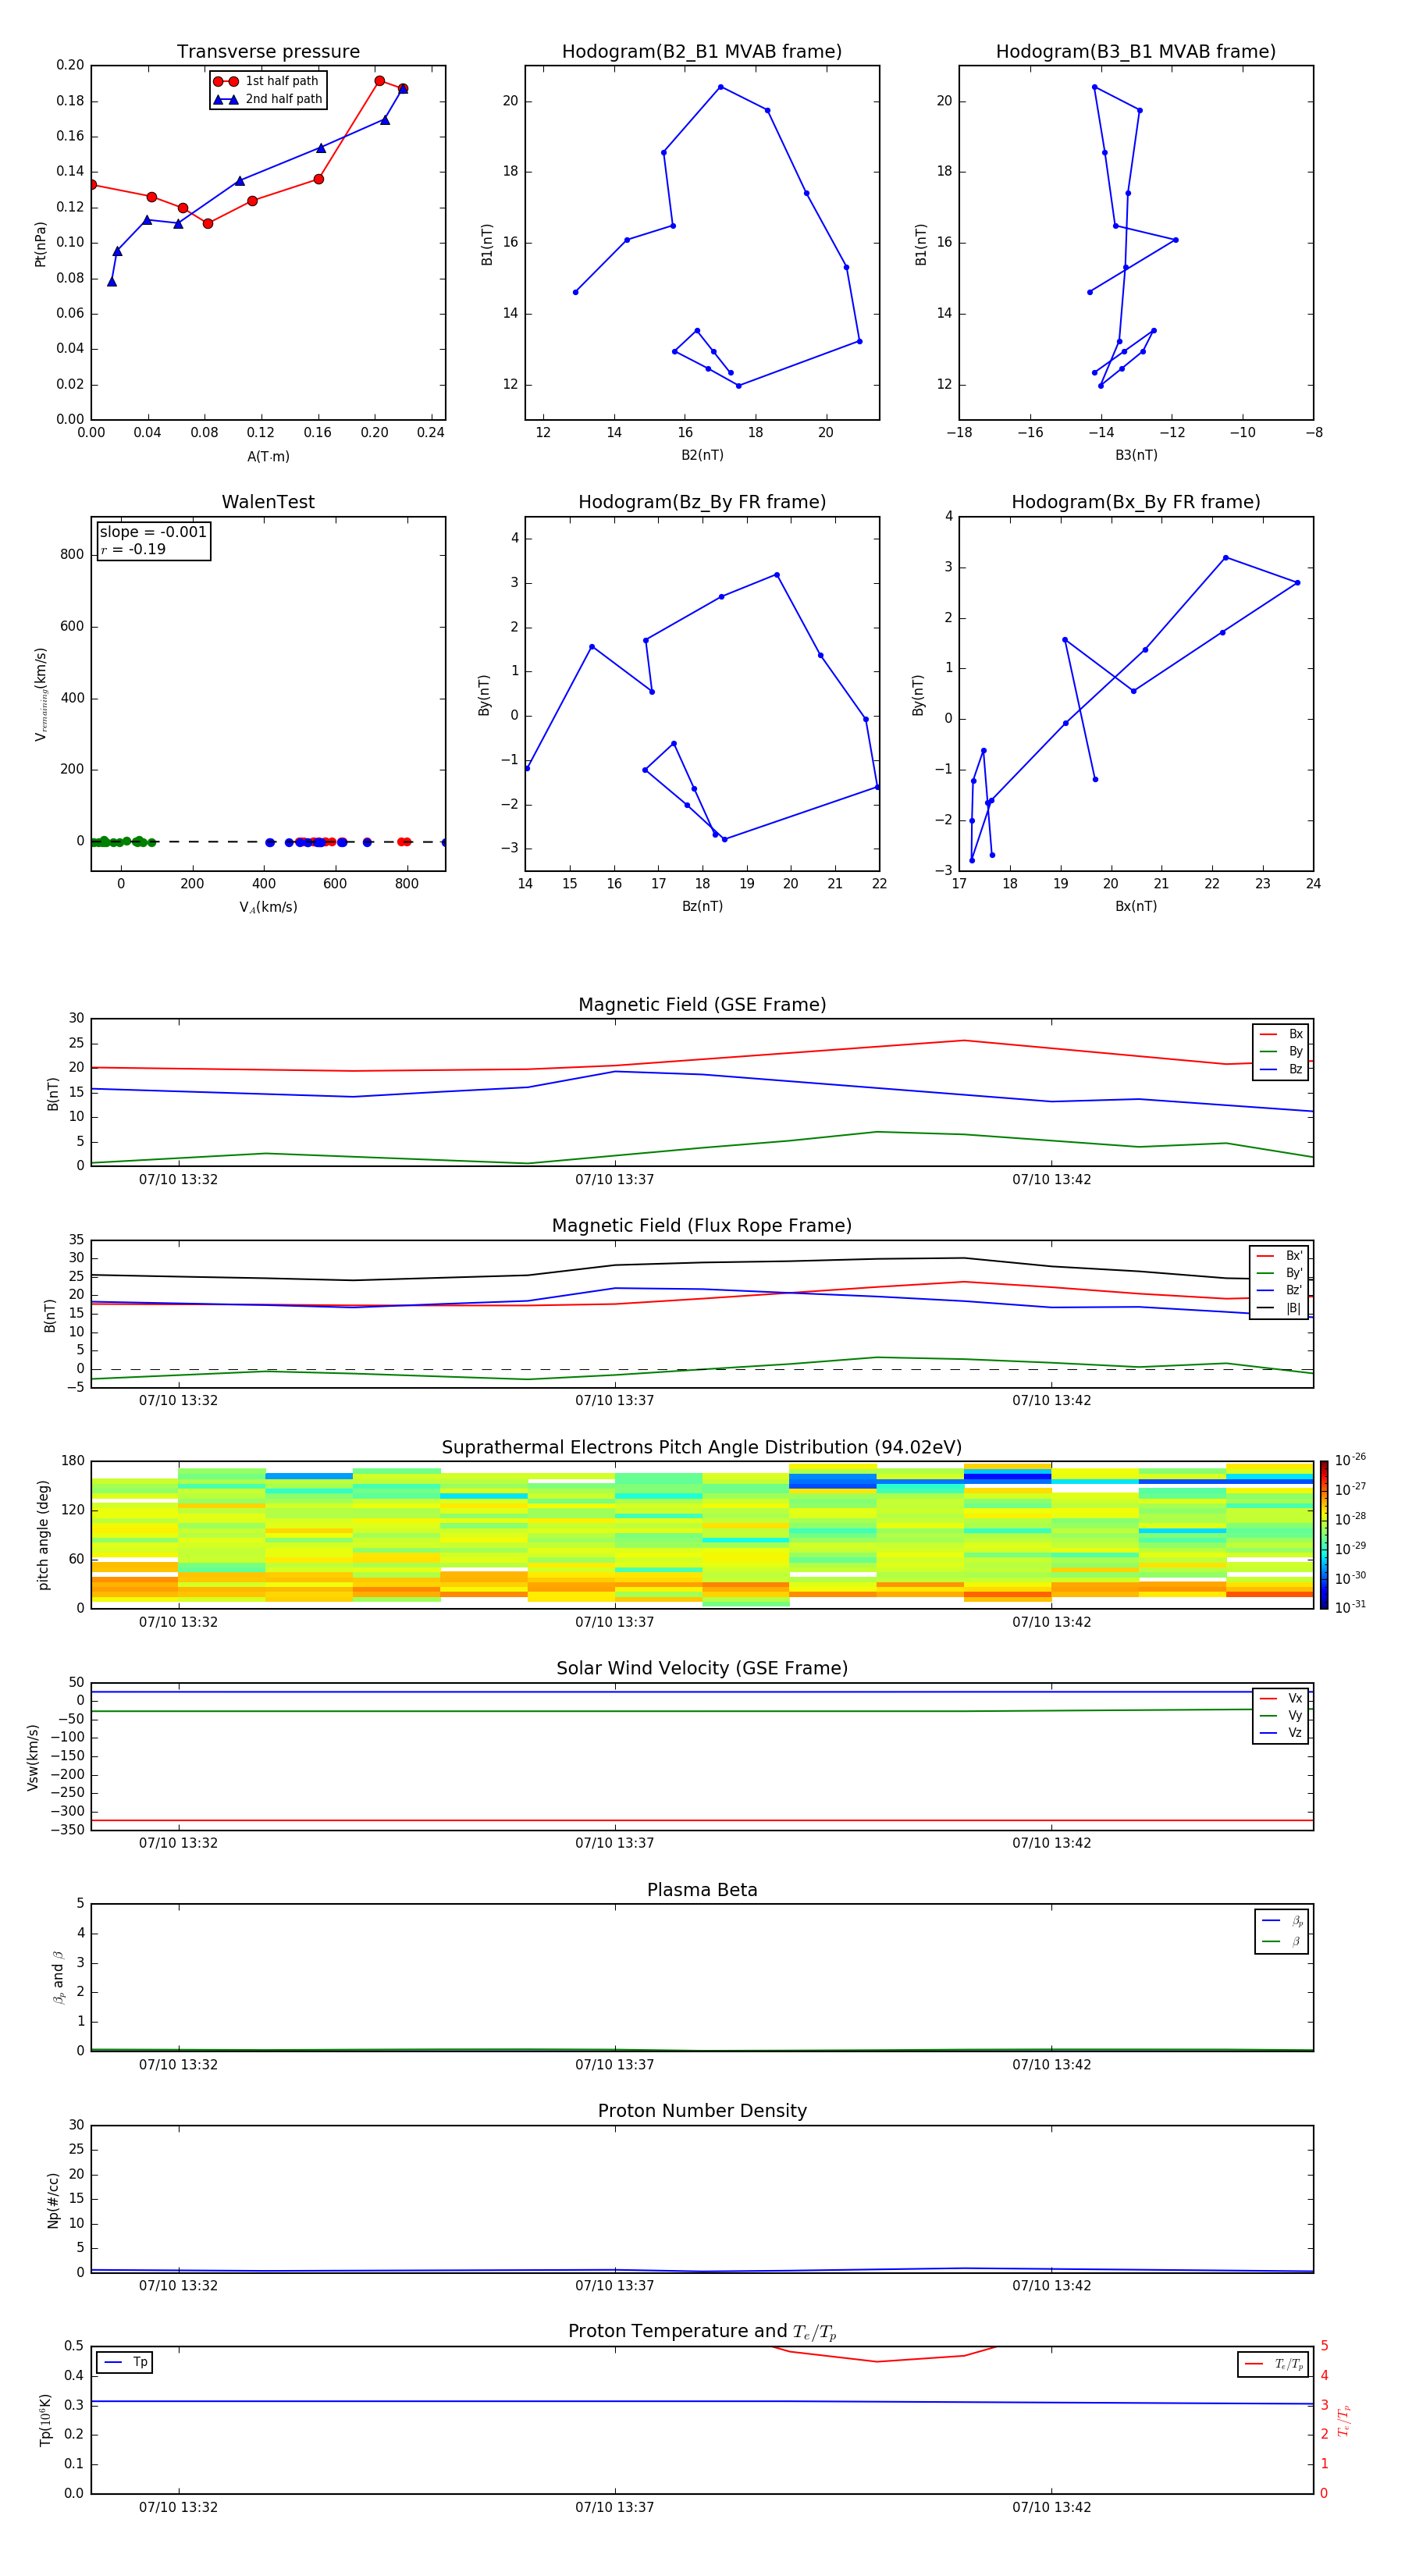Click the 'Proton Temperature and Te/Tp' title
The width and height of the screenshot is (1405, 2576).
702,2332
